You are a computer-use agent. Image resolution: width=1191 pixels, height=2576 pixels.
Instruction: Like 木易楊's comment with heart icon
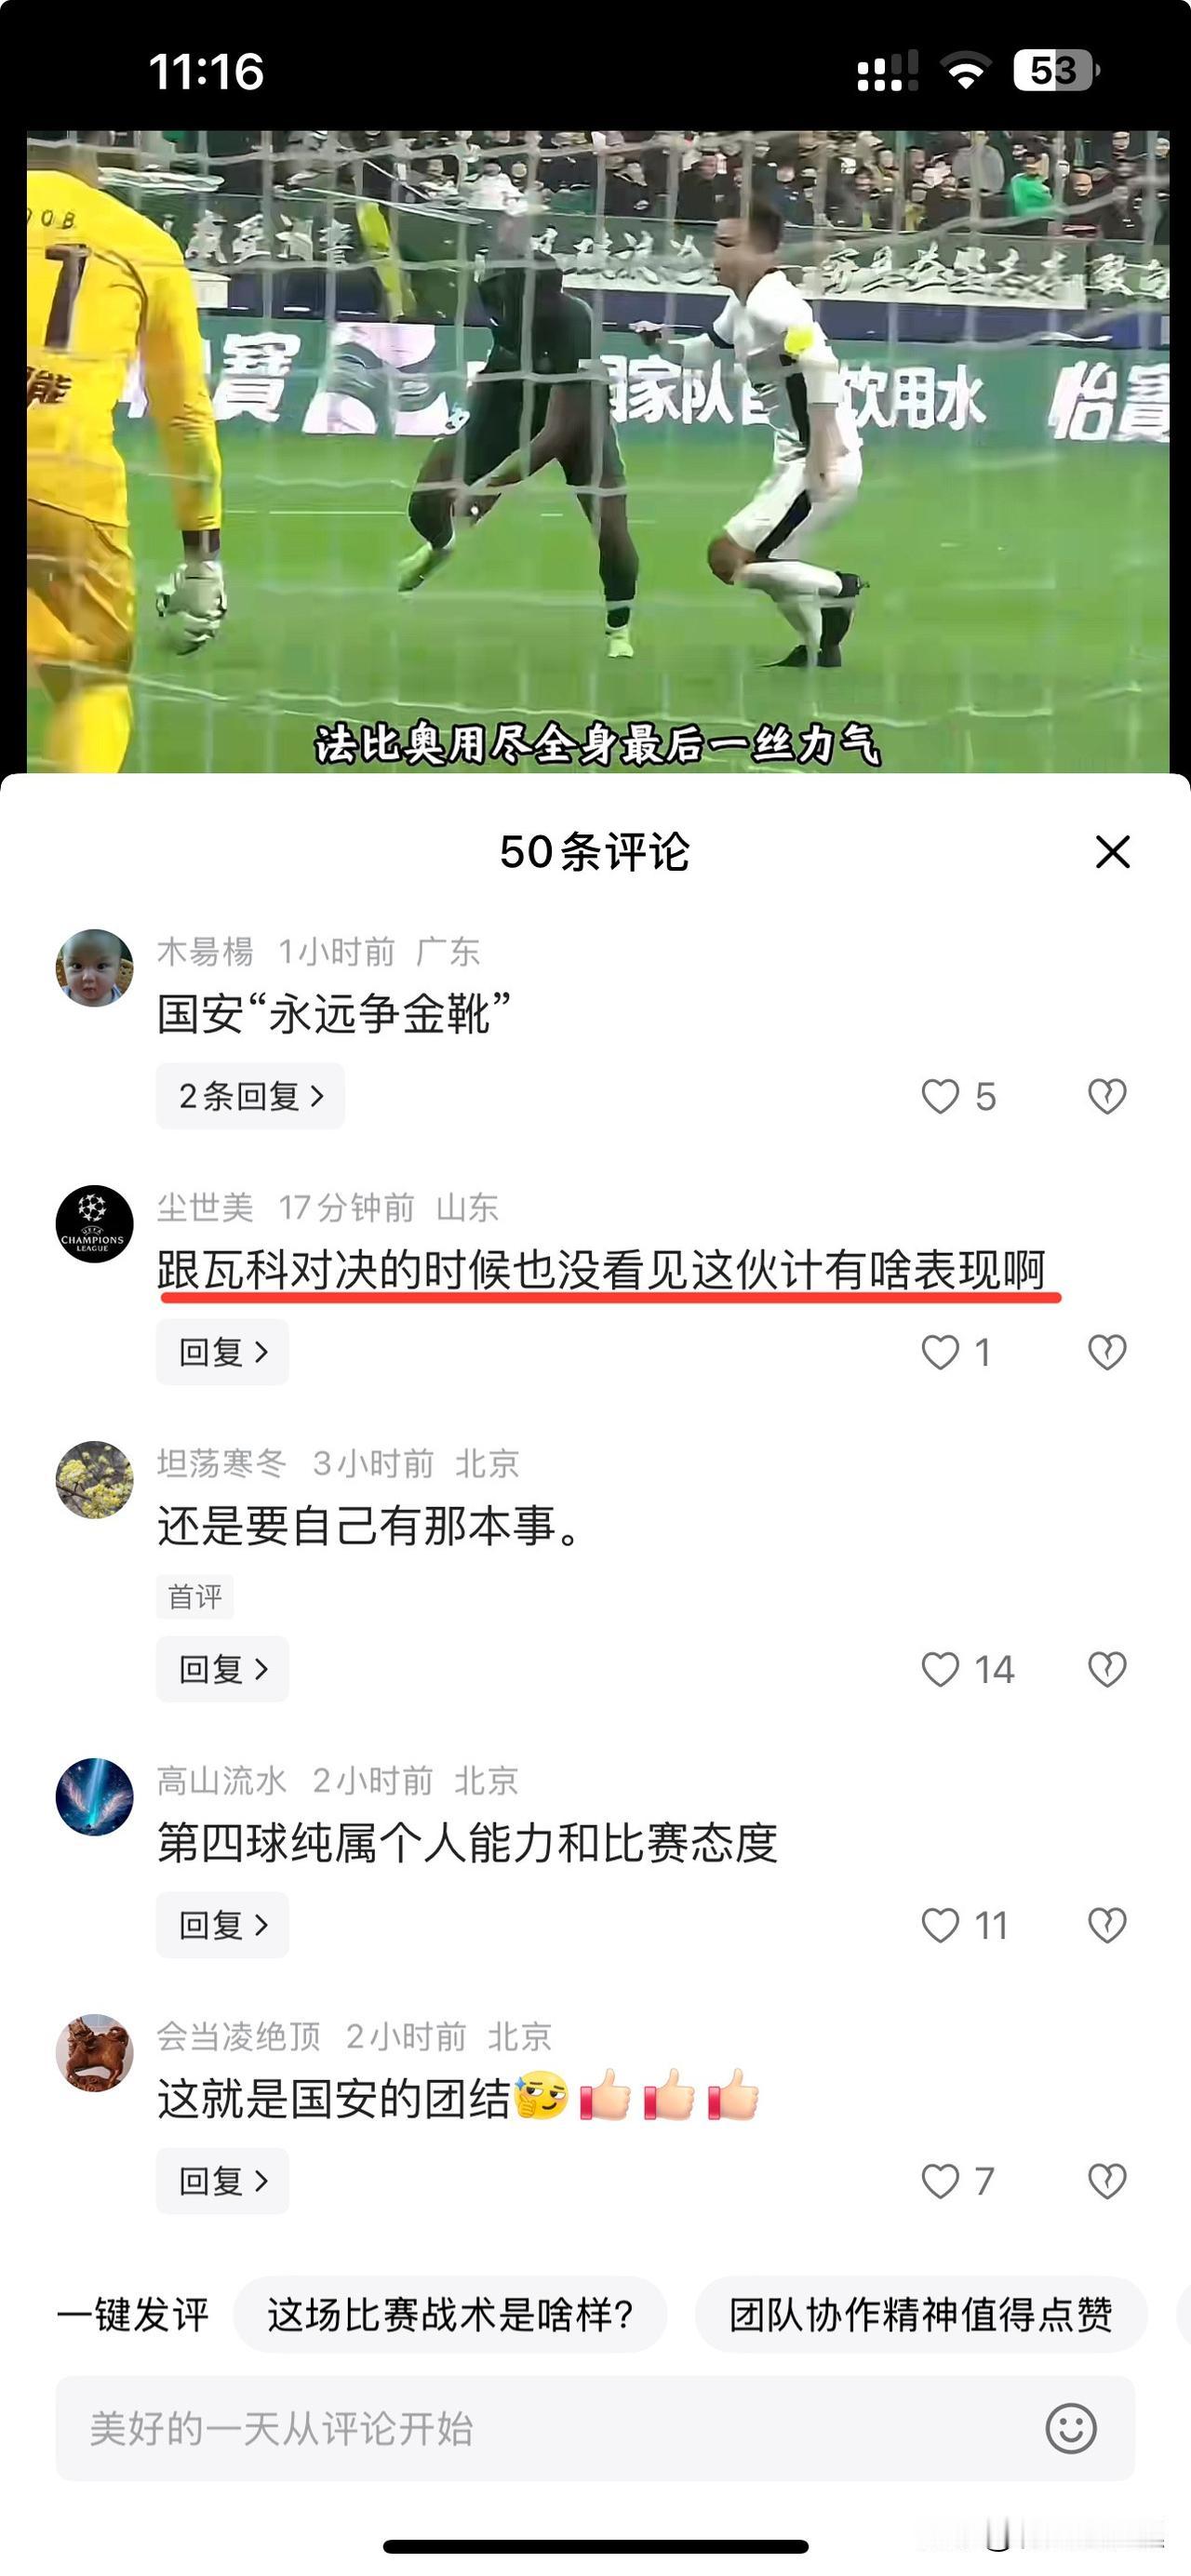click(940, 1096)
